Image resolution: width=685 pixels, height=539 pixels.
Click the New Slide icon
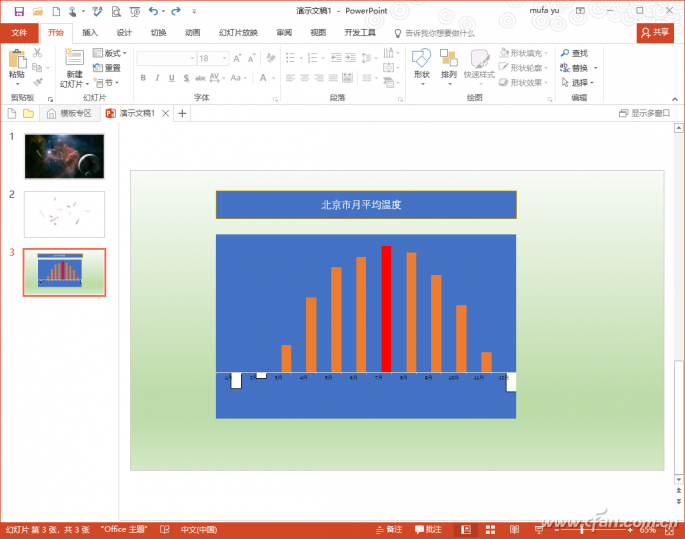(x=74, y=58)
